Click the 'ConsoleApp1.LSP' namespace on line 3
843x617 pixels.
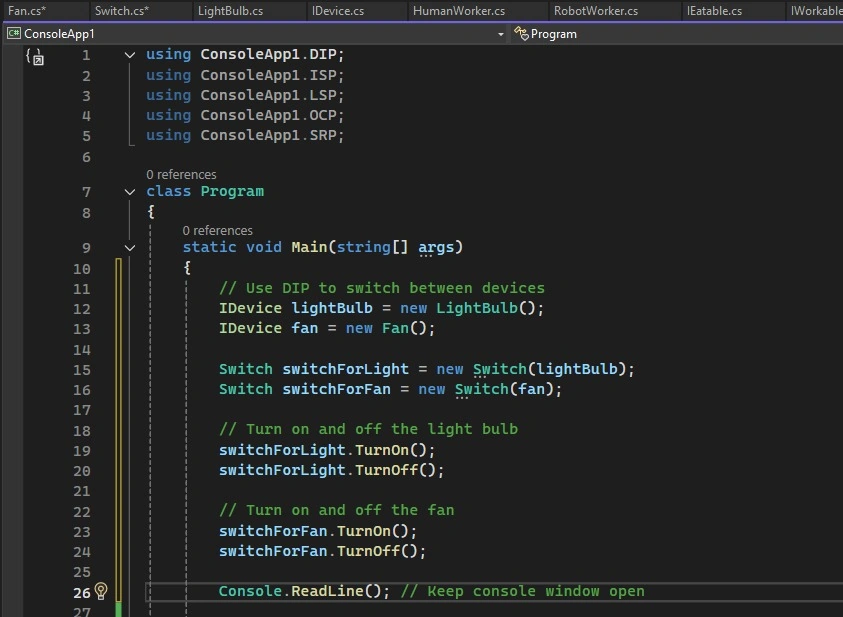click(x=268, y=95)
